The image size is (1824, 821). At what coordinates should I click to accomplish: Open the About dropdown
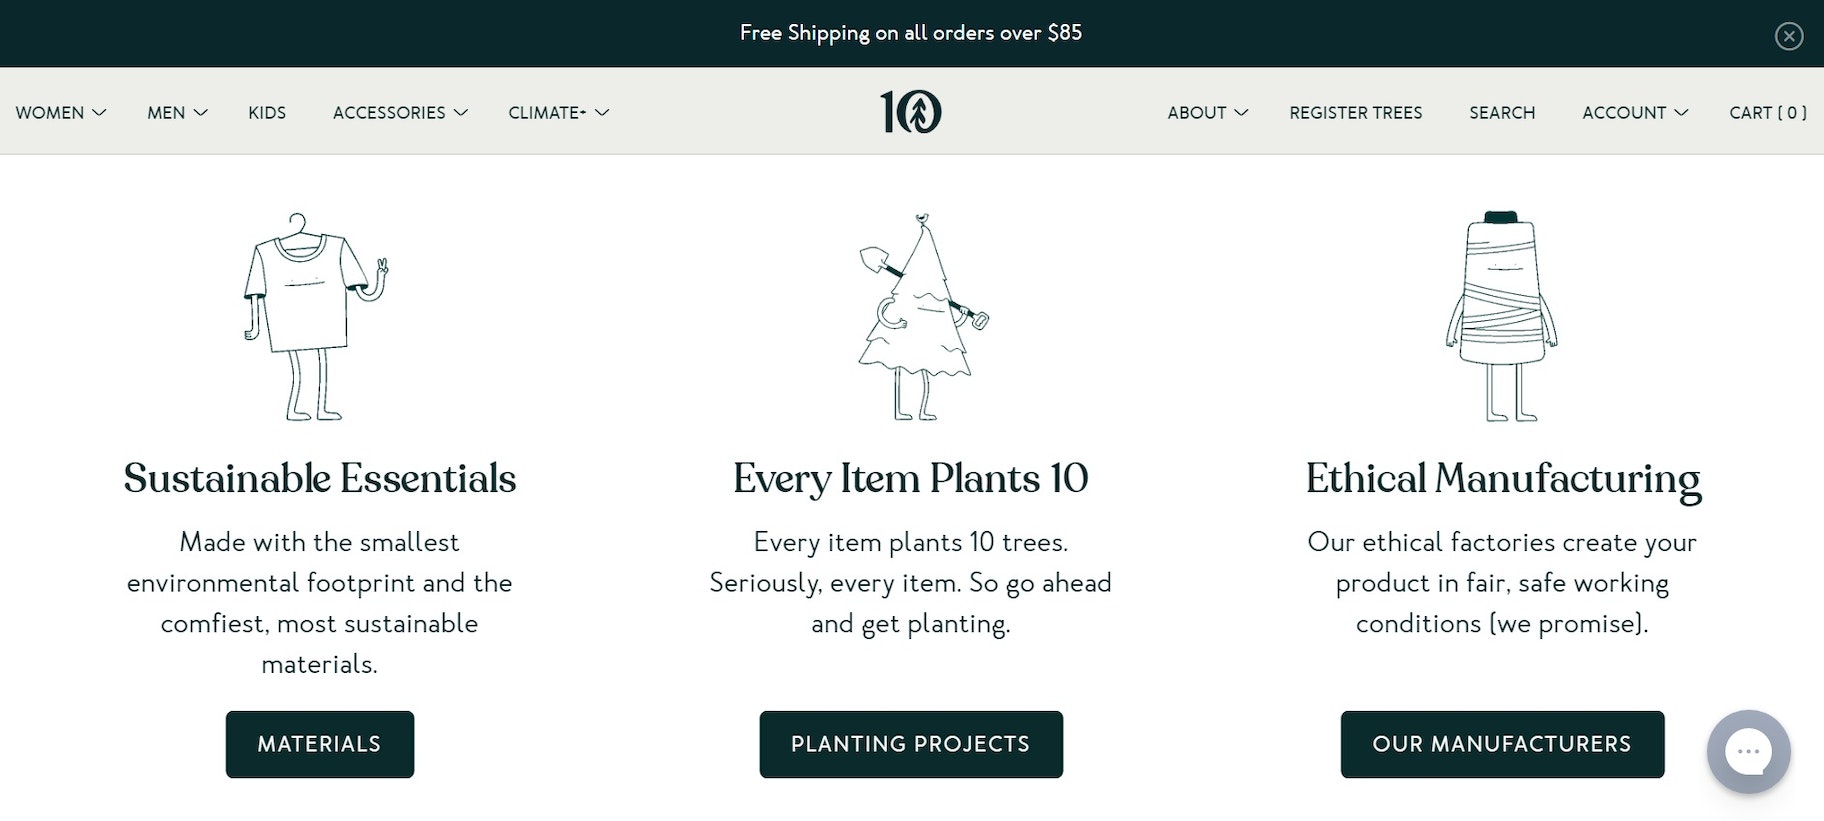(1207, 113)
